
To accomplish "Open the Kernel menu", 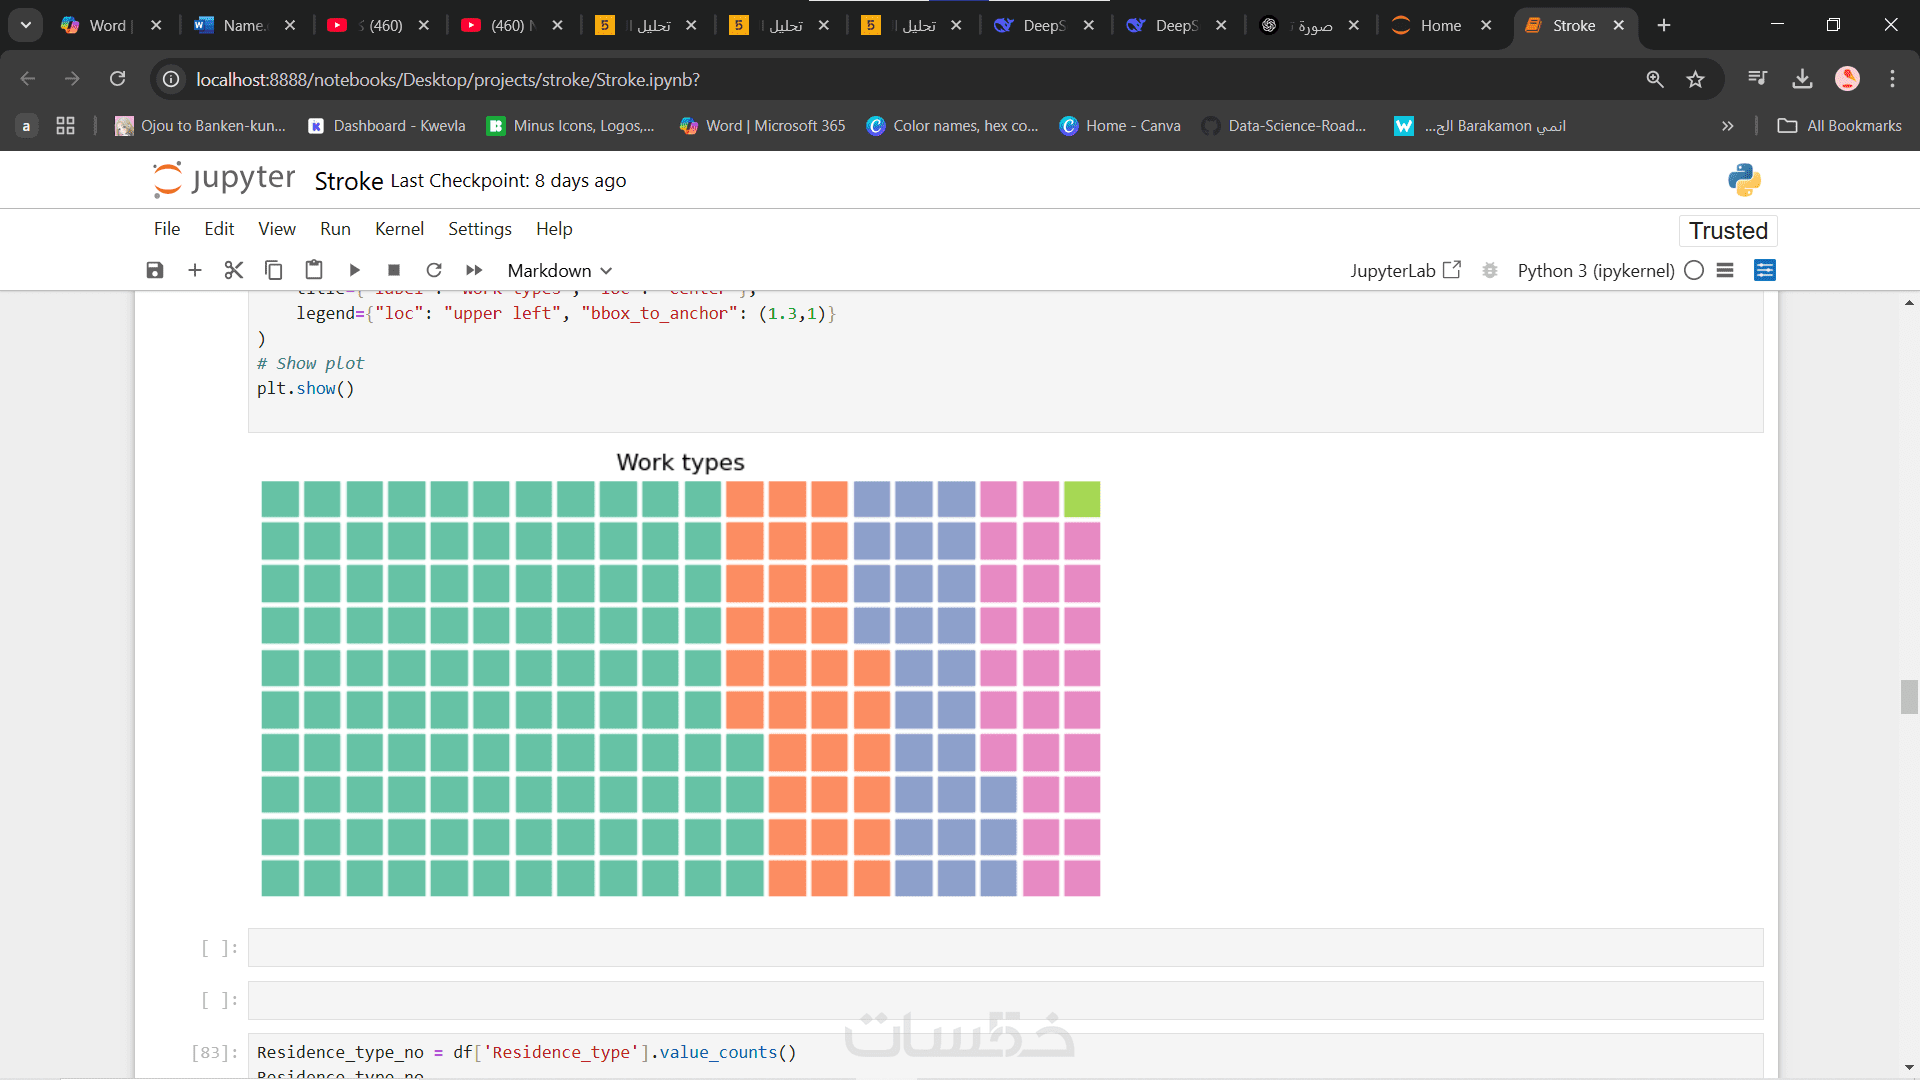I will click(399, 229).
